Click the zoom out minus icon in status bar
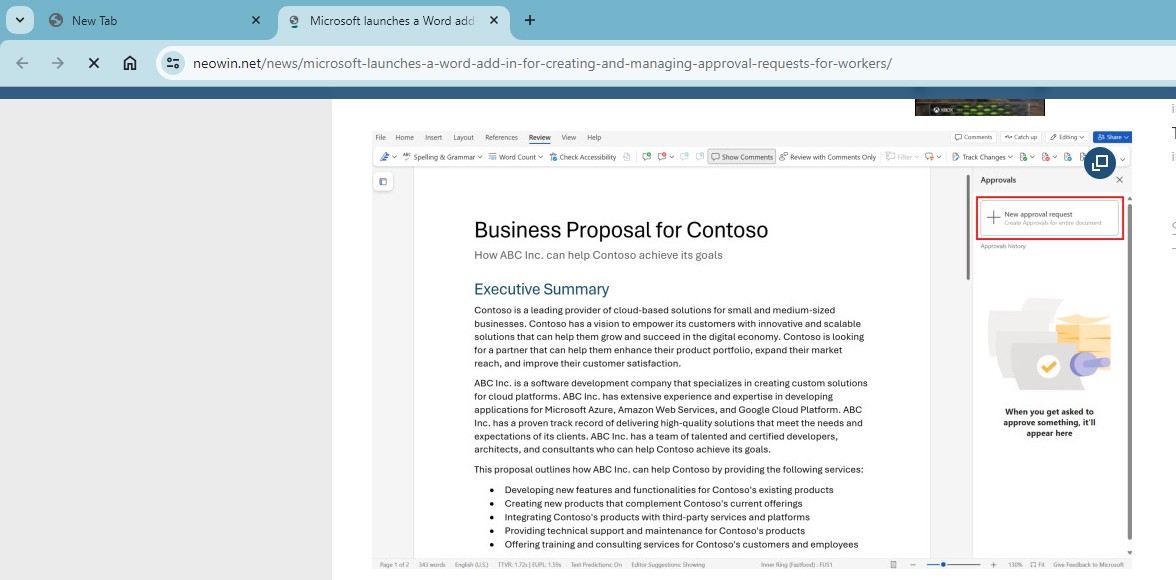The image size is (1176, 580). (x=913, y=564)
